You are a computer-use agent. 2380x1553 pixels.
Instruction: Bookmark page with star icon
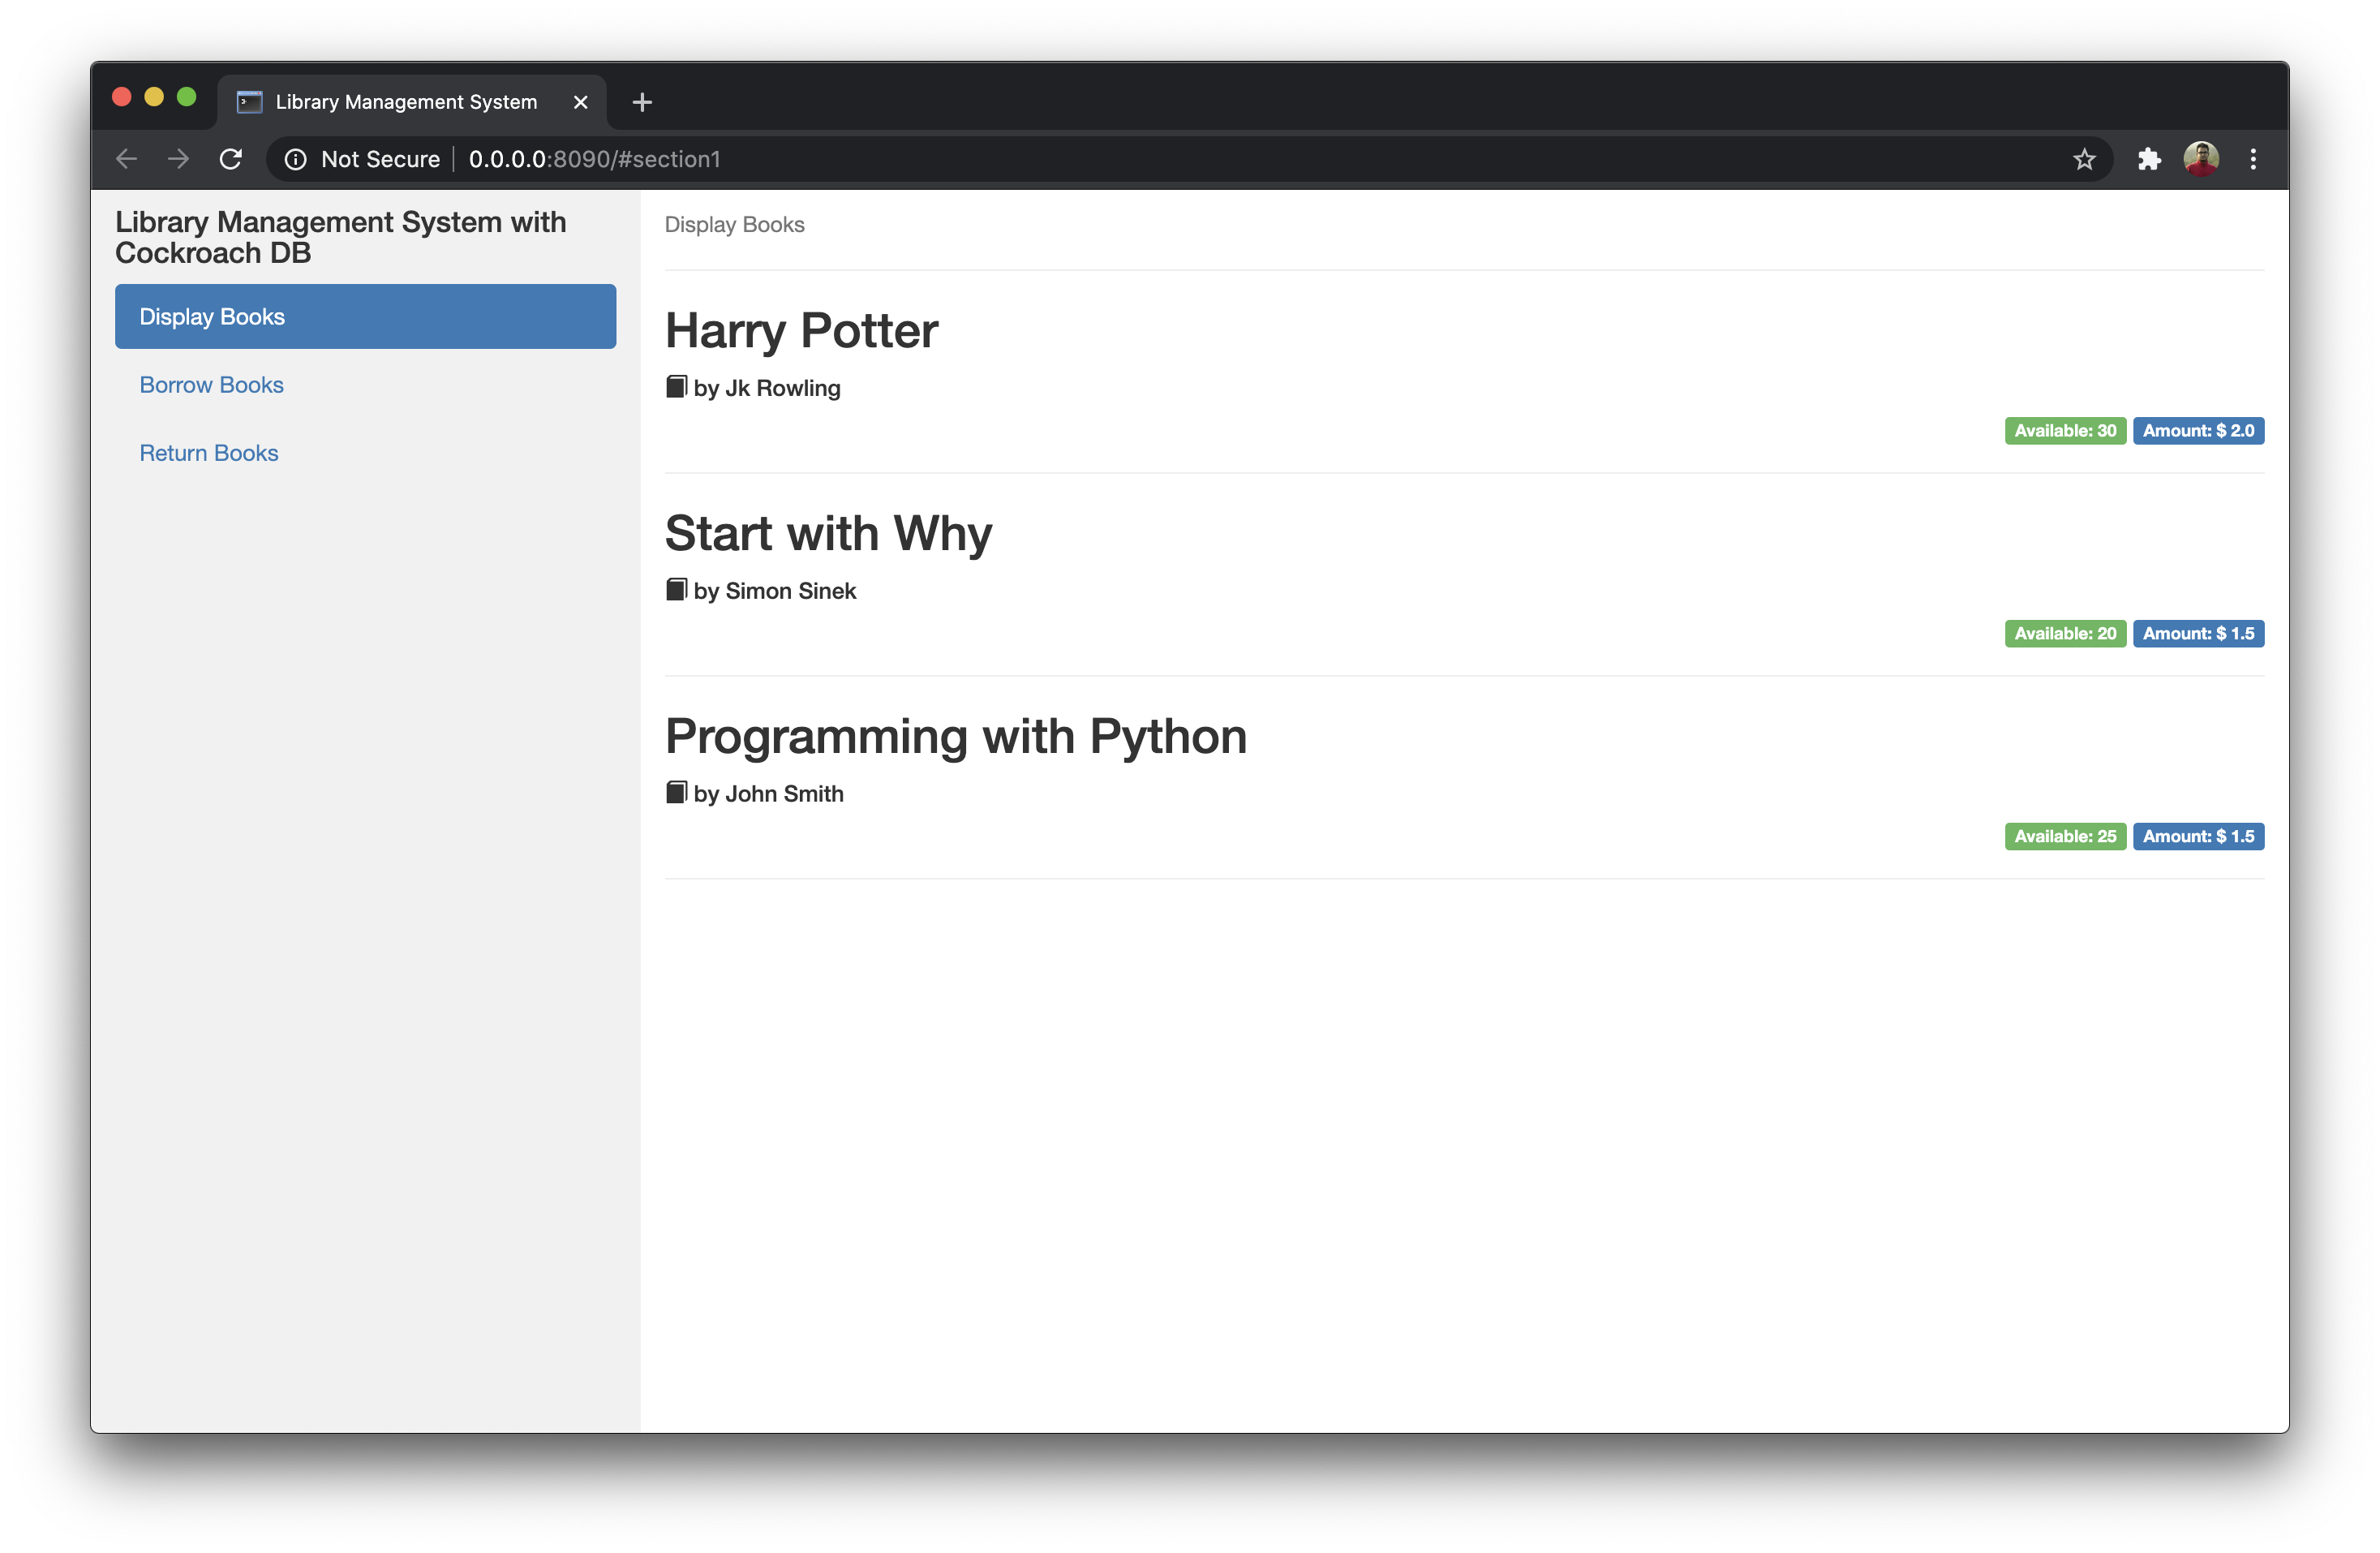click(2084, 159)
